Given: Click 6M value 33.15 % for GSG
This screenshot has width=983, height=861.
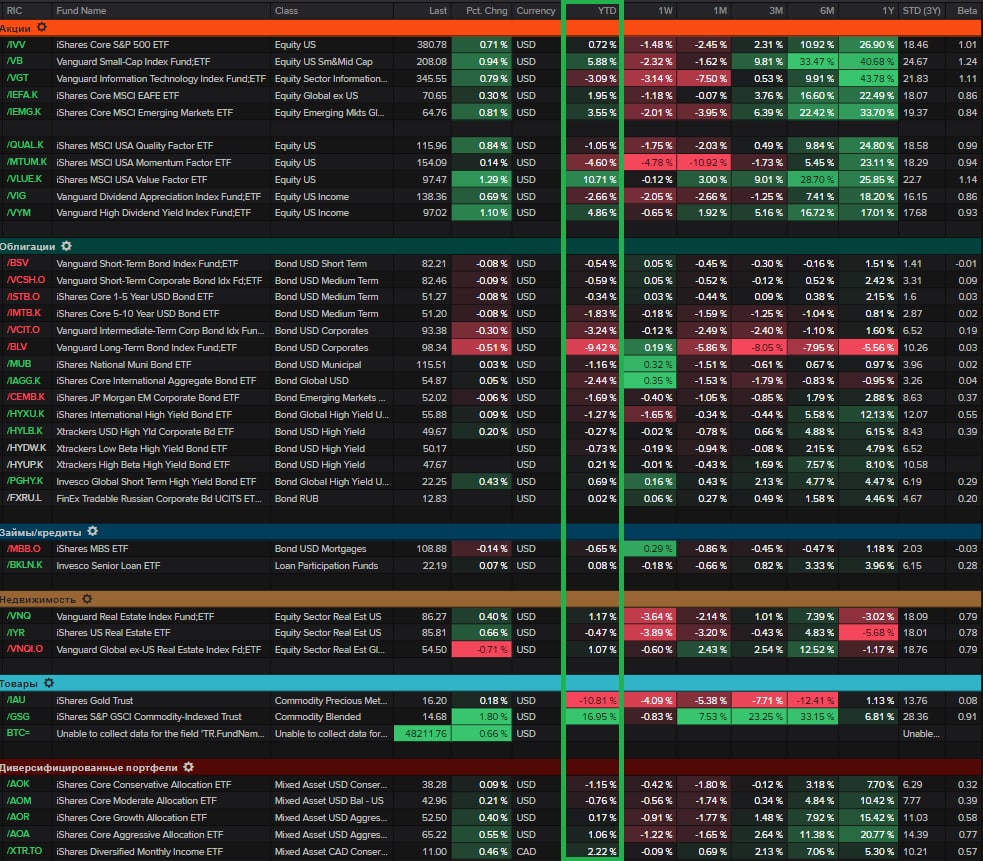Looking at the screenshot, I should coord(812,716).
